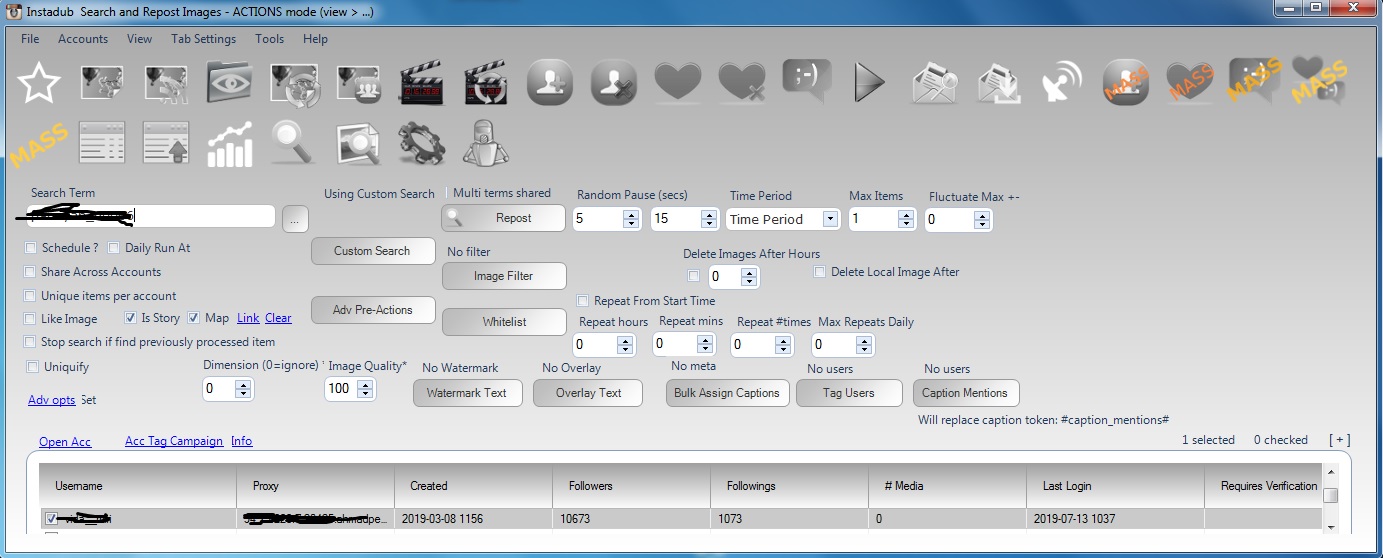Click the Repost button
This screenshot has width=1383, height=558.
tap(503, 218)
